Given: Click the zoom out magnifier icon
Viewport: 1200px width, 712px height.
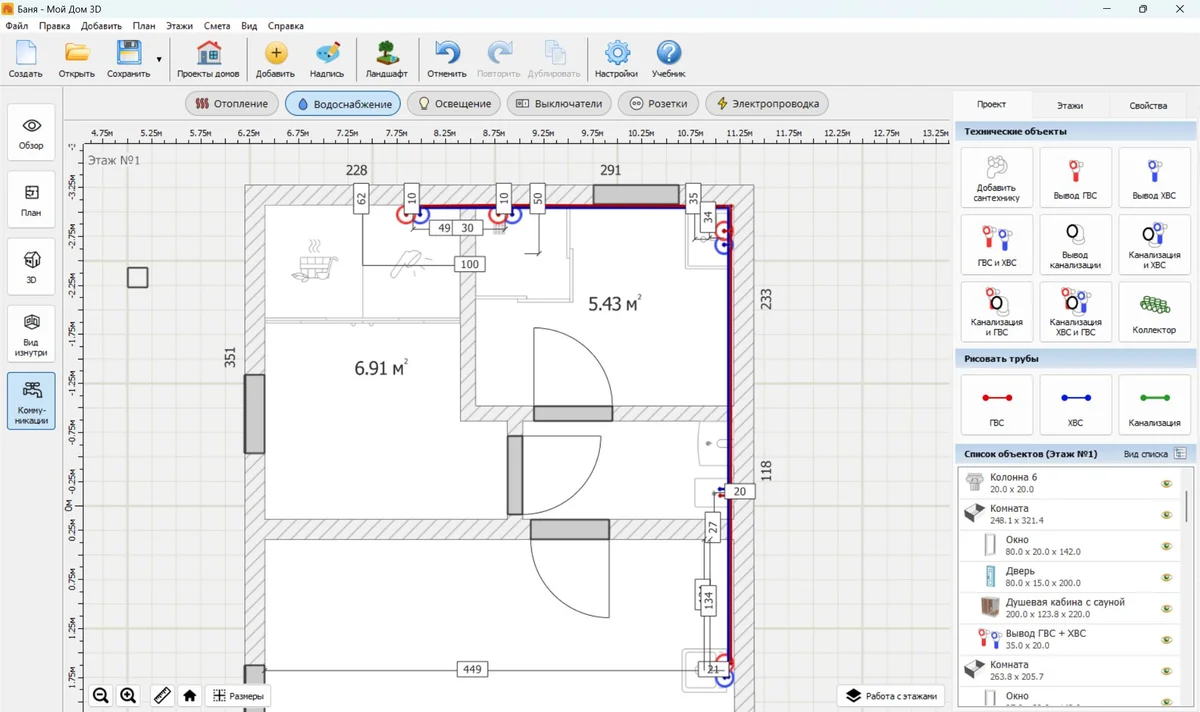Looking at the screenshot, I should 101,696.
